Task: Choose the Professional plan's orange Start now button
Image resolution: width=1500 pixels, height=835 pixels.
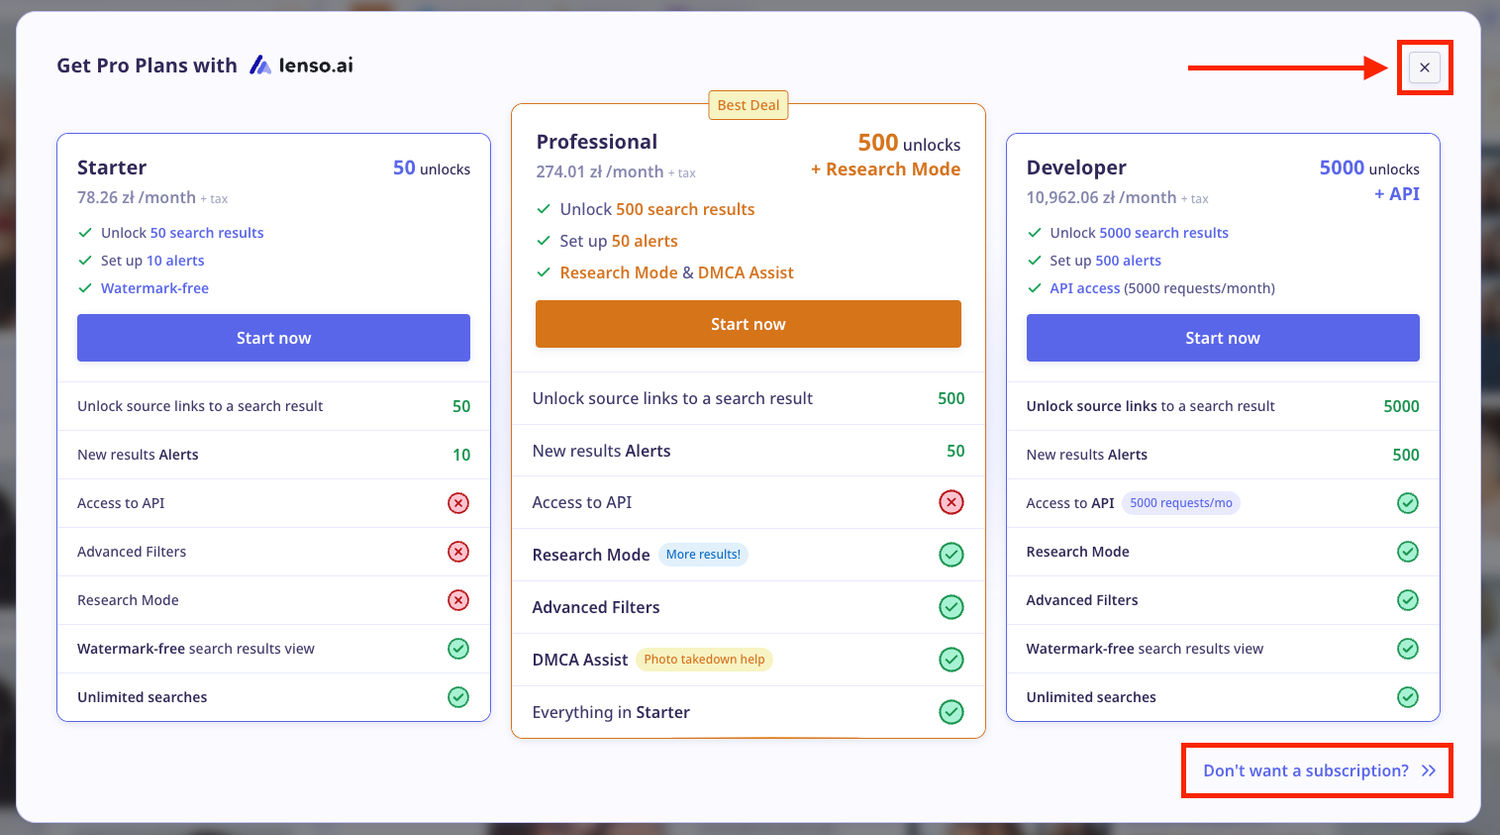Action: click(748, 324)
